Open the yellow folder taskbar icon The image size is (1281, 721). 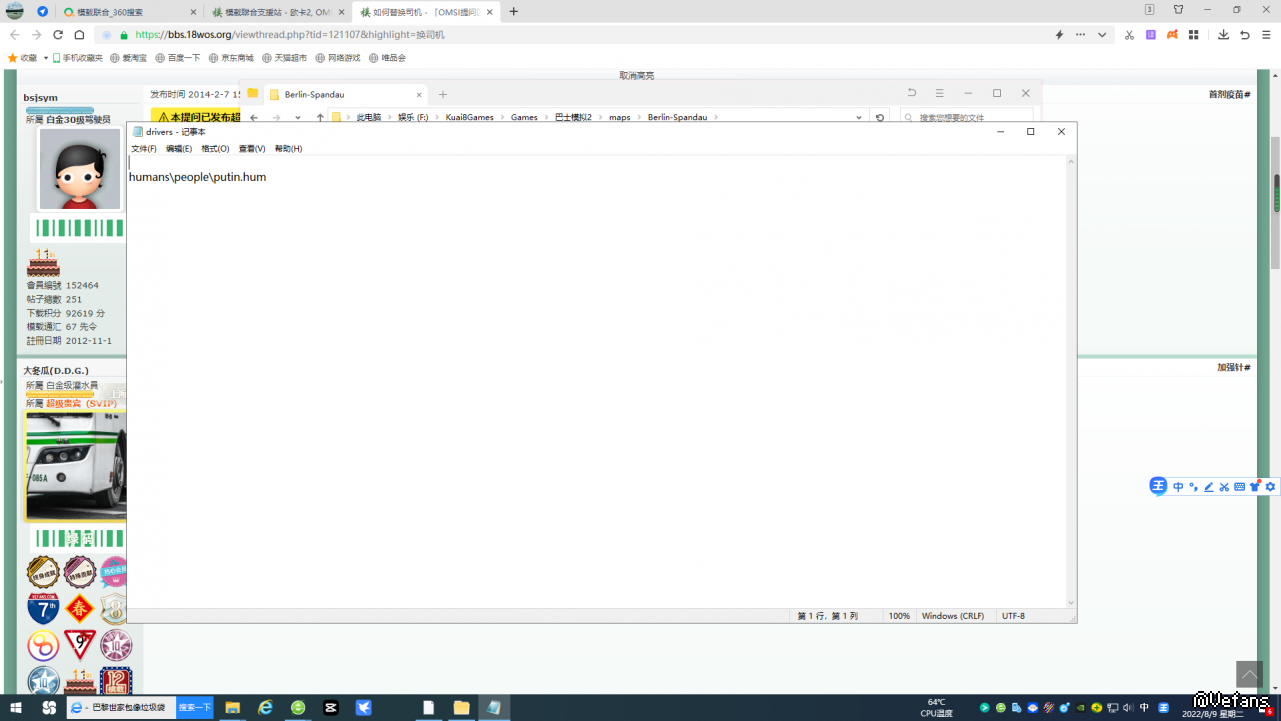tap(461, 708)
